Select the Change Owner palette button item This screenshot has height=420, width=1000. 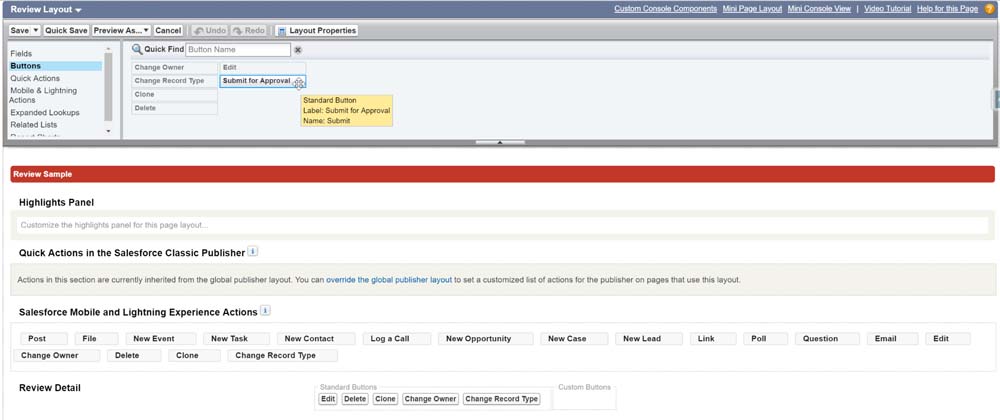[x=175, y=68]
